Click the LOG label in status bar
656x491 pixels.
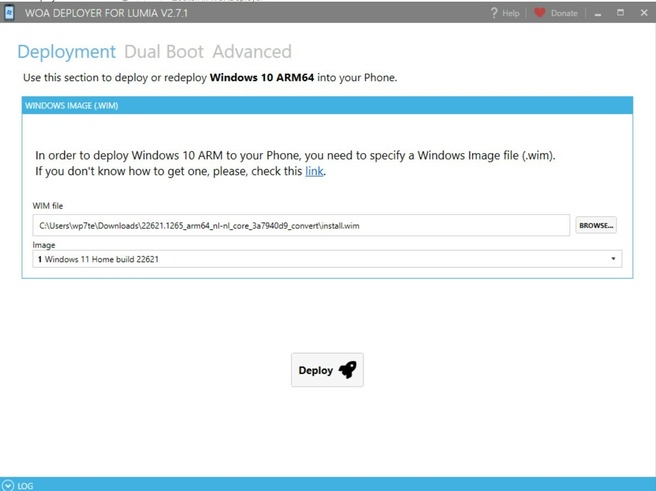25,486
